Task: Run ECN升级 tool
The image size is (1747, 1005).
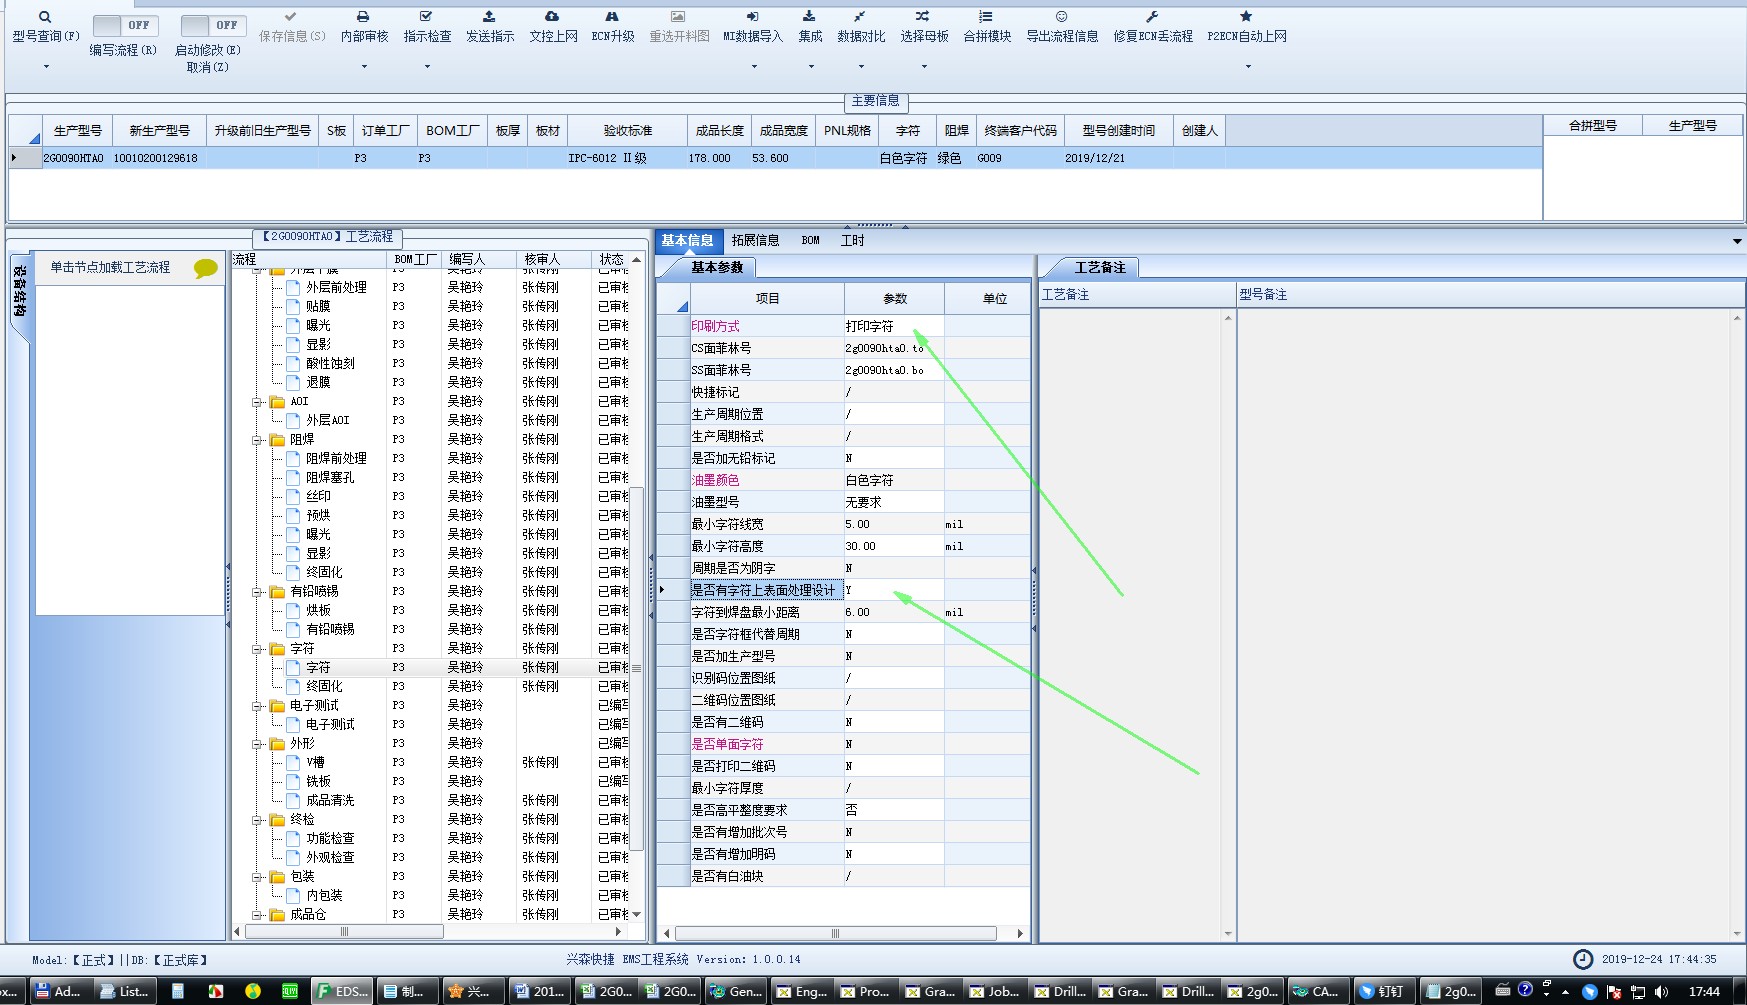Action: (613, 27)
